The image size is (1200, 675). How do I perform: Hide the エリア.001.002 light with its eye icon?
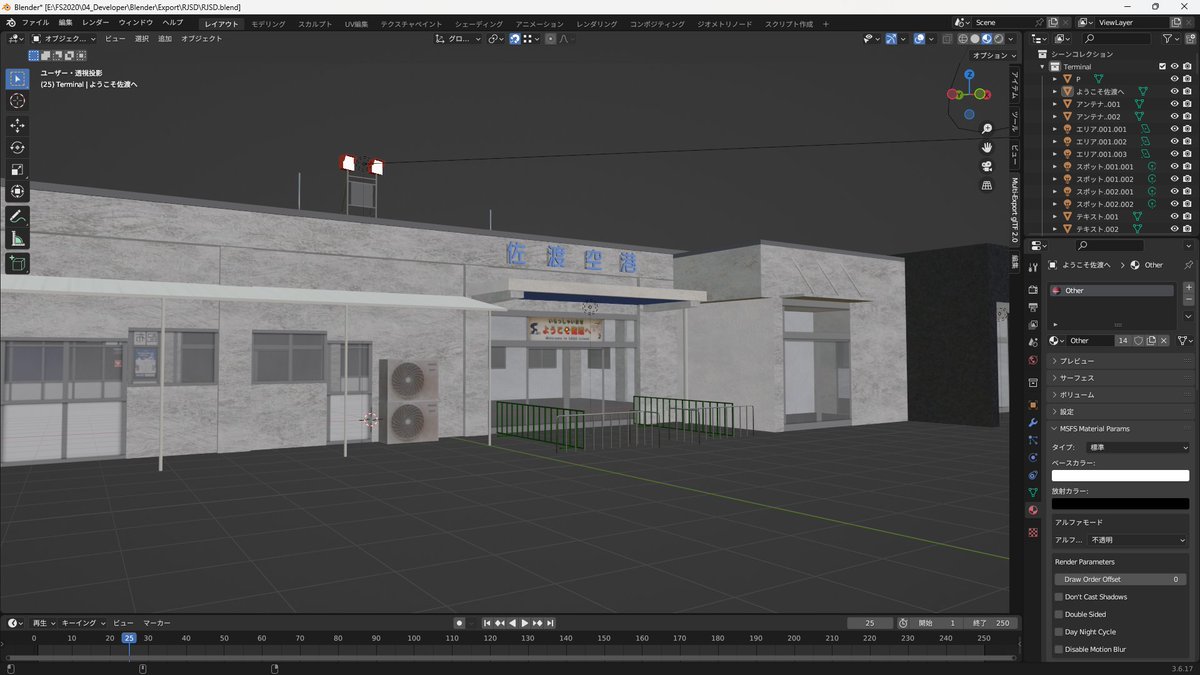1175,141
